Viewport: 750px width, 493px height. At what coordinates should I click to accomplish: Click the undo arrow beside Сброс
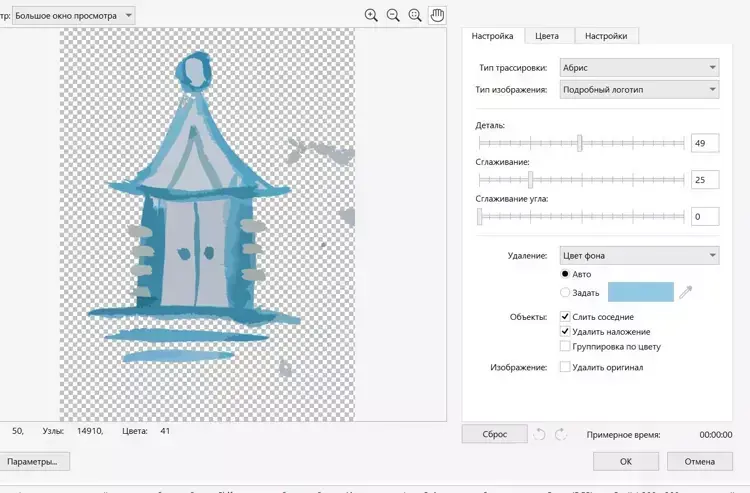[540, 434]
